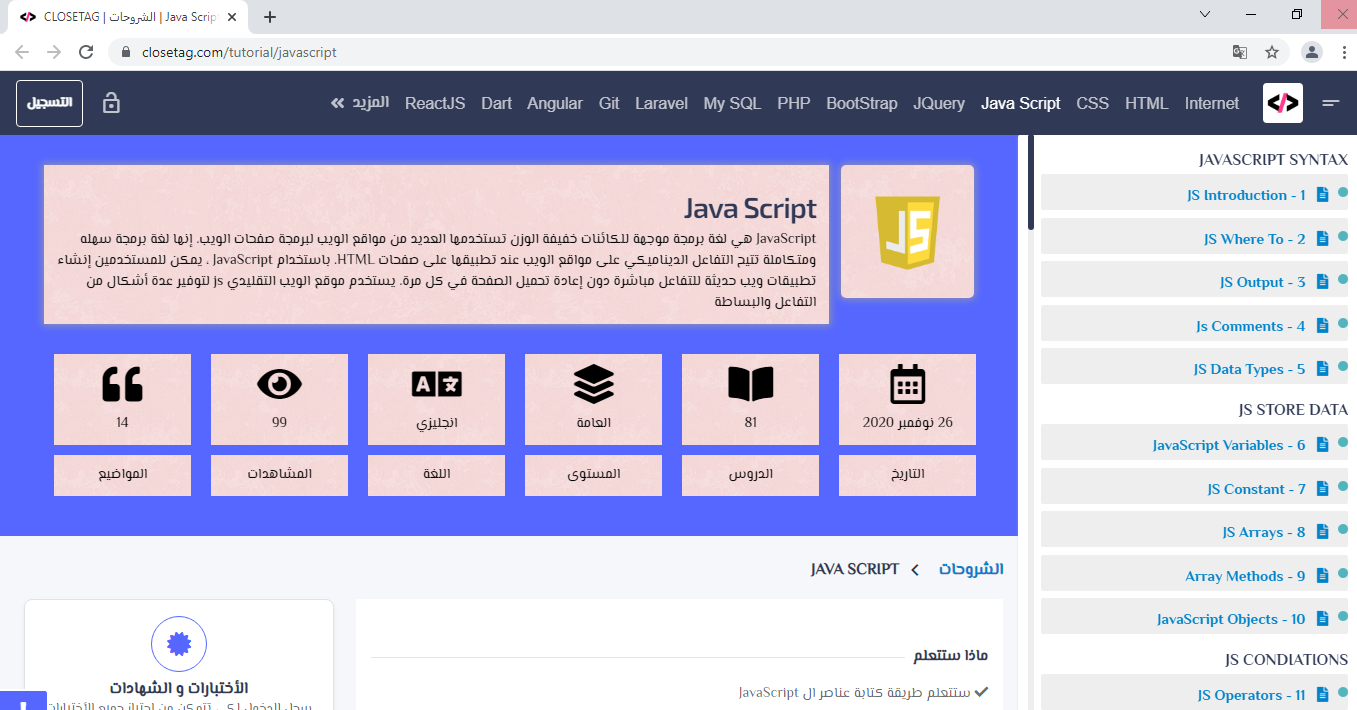The height and width of the screenshot is (710, 1357).
Task: Click the التسجيل register button
Action: point(49,103)
